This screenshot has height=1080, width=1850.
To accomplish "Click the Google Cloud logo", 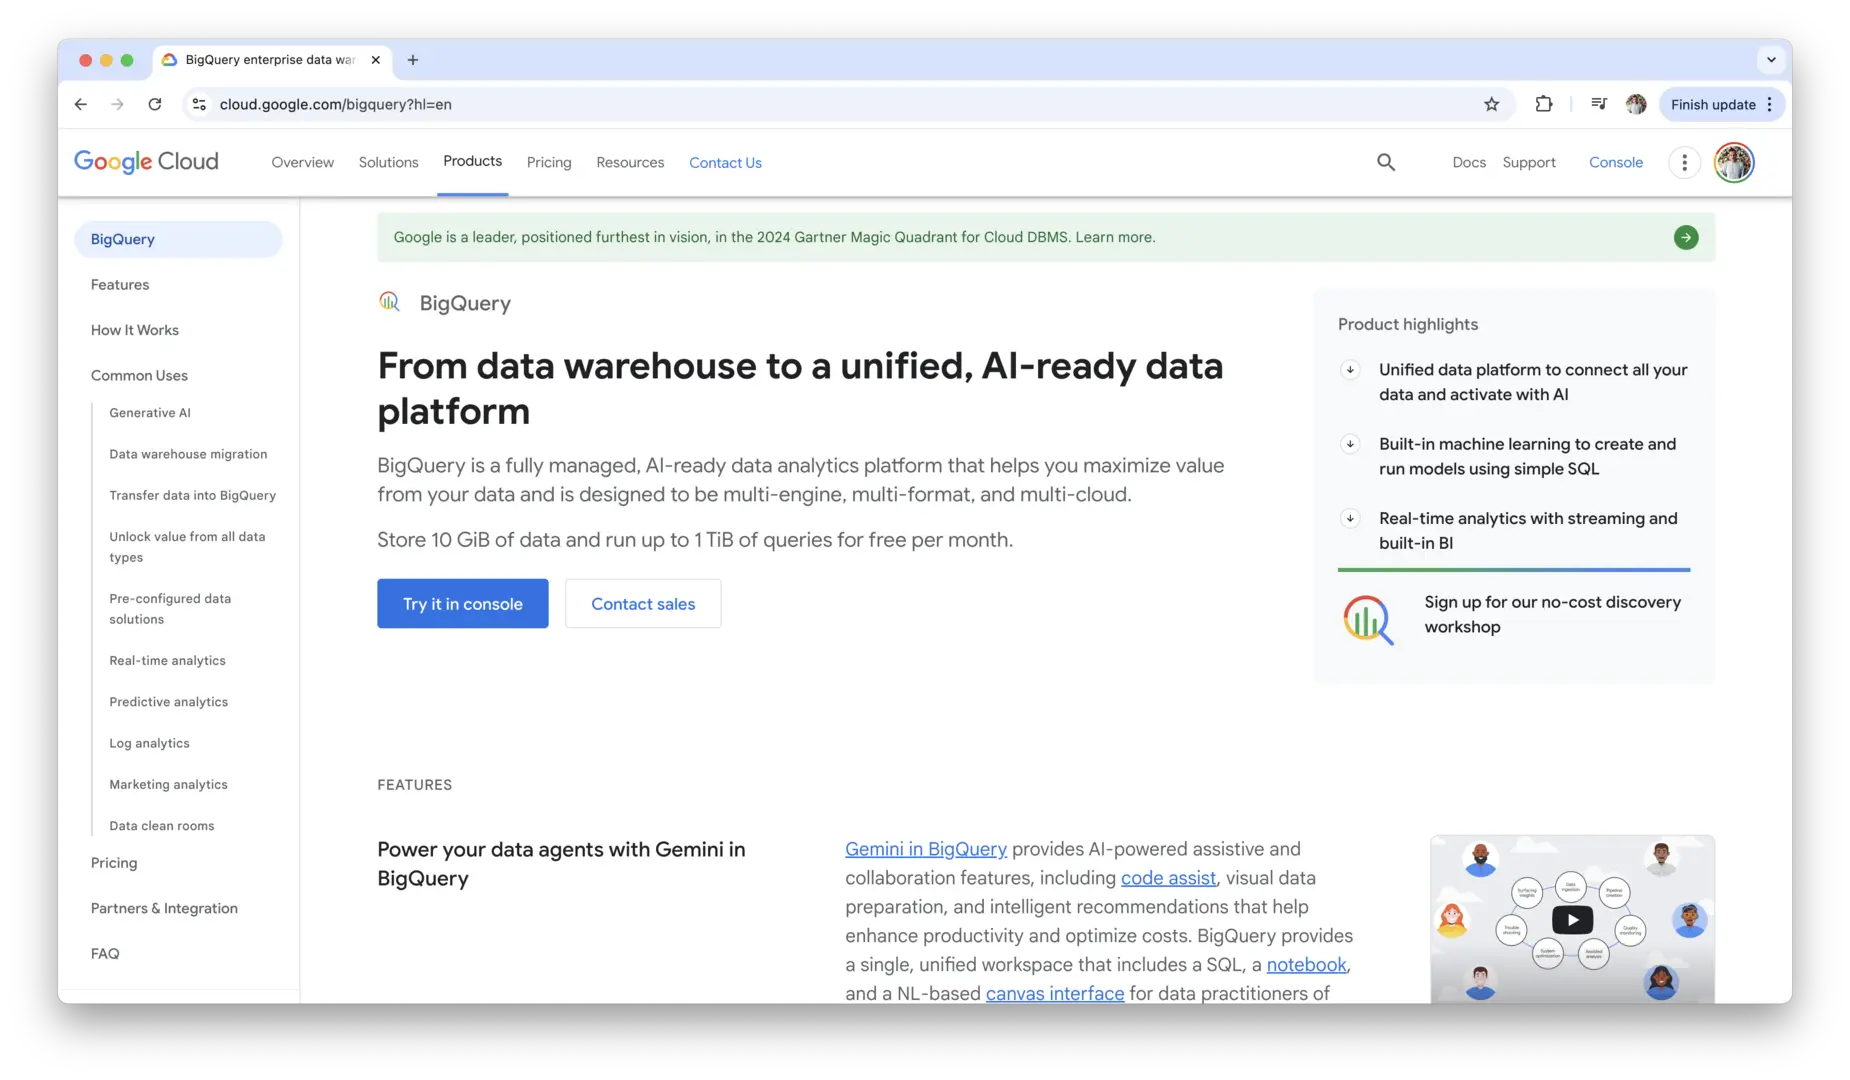I will click(146, 161).
